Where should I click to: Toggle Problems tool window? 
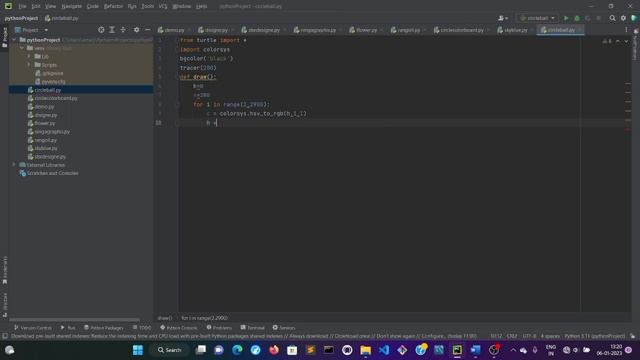219,328
